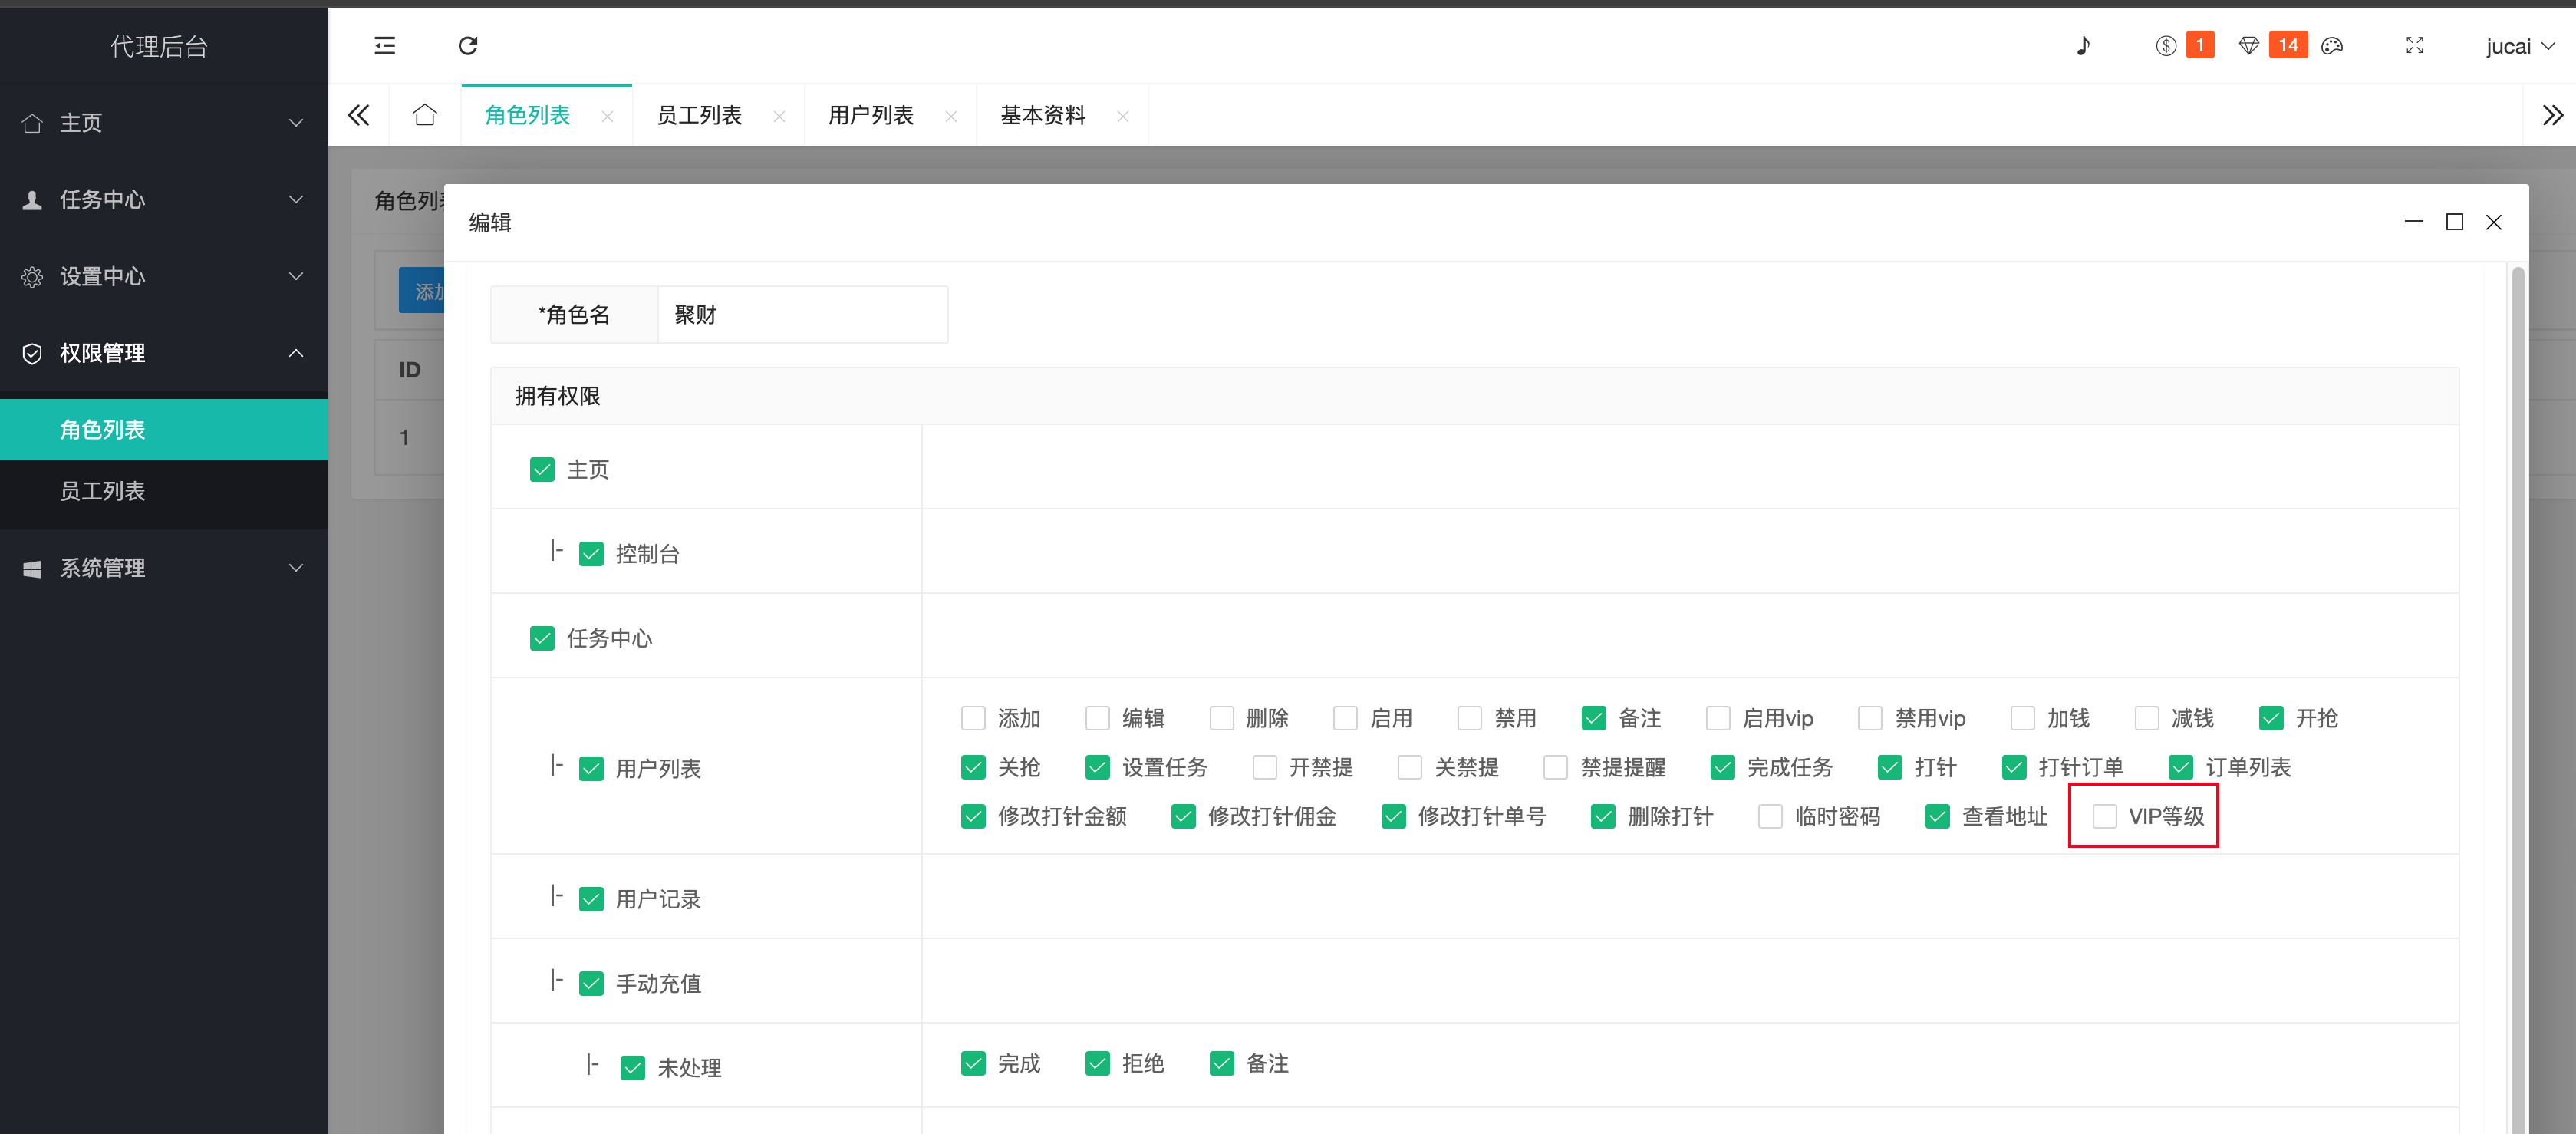This screenshot has width=2576, height=1134.
Task: Enable the VIP等级 permission checkbox
Action: (2104, 817)
